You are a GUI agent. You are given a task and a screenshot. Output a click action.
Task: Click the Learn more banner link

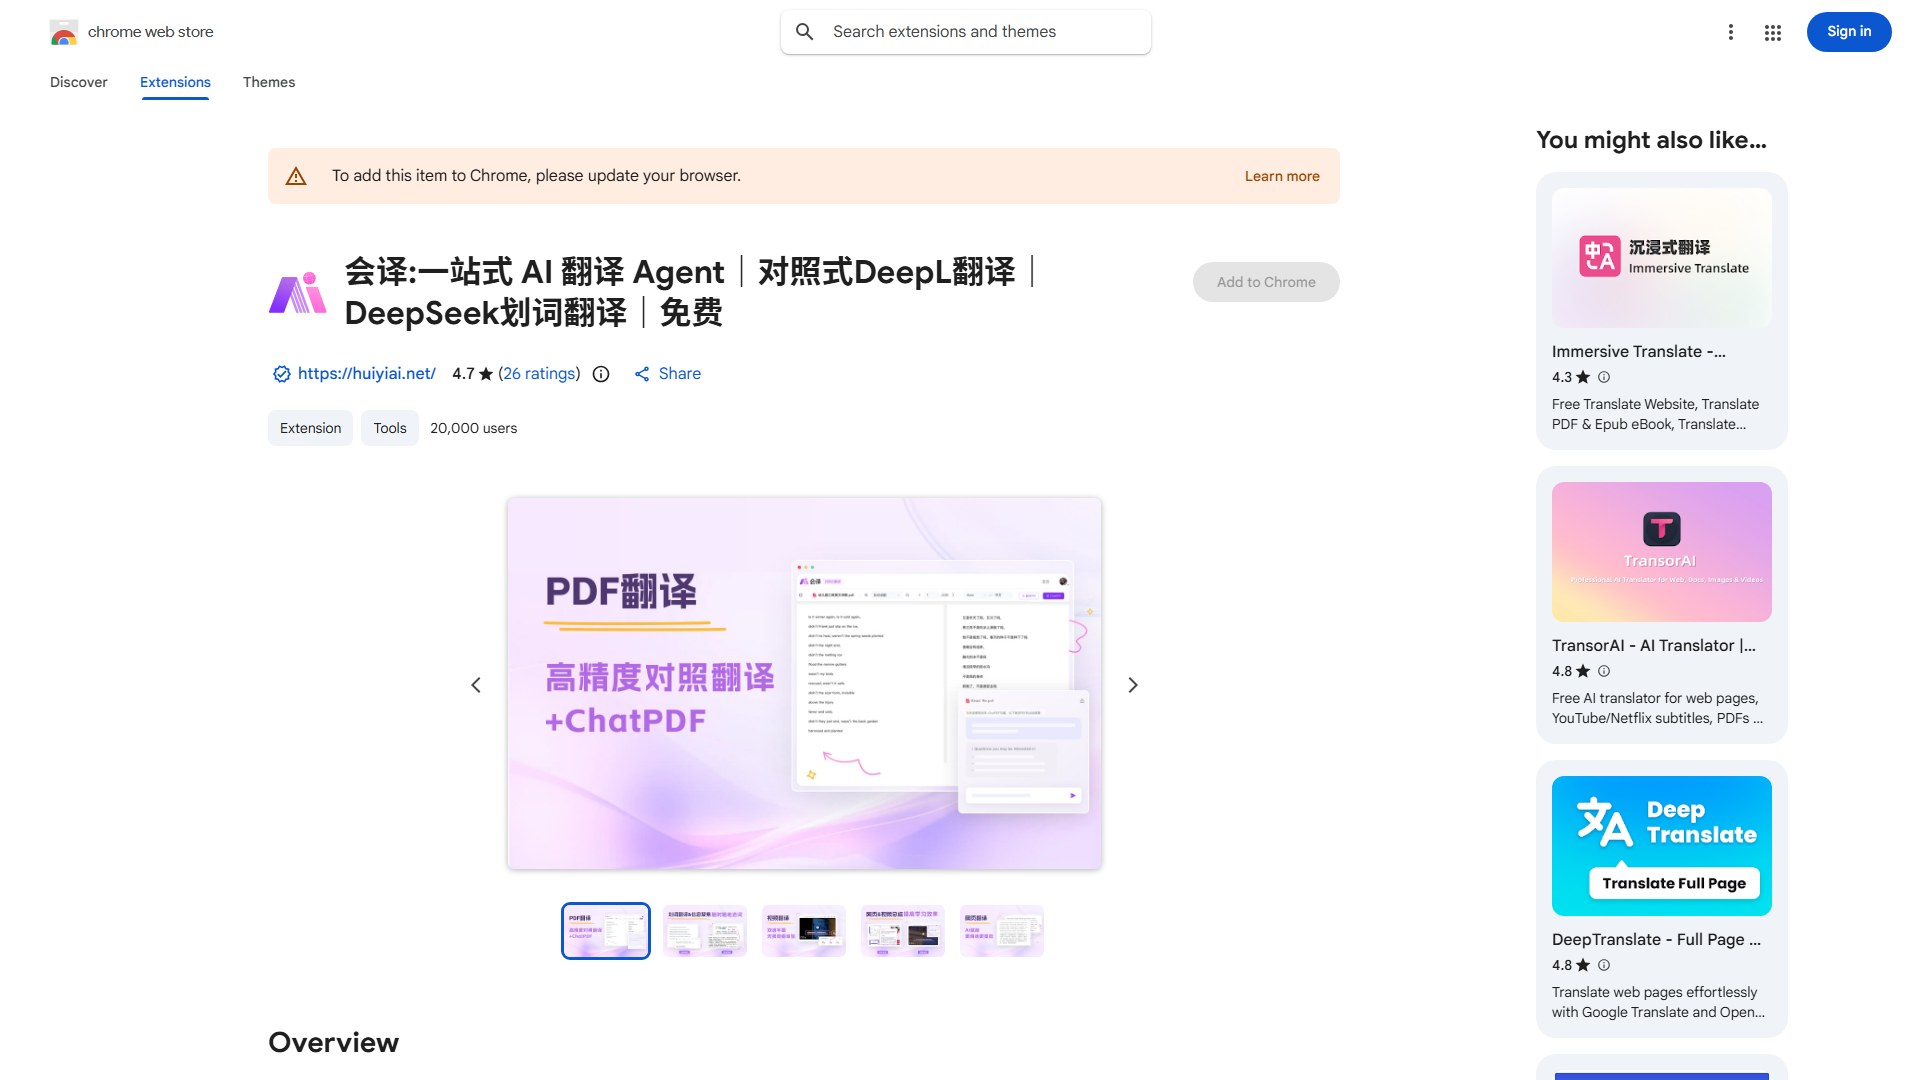tap(1282, 175)
